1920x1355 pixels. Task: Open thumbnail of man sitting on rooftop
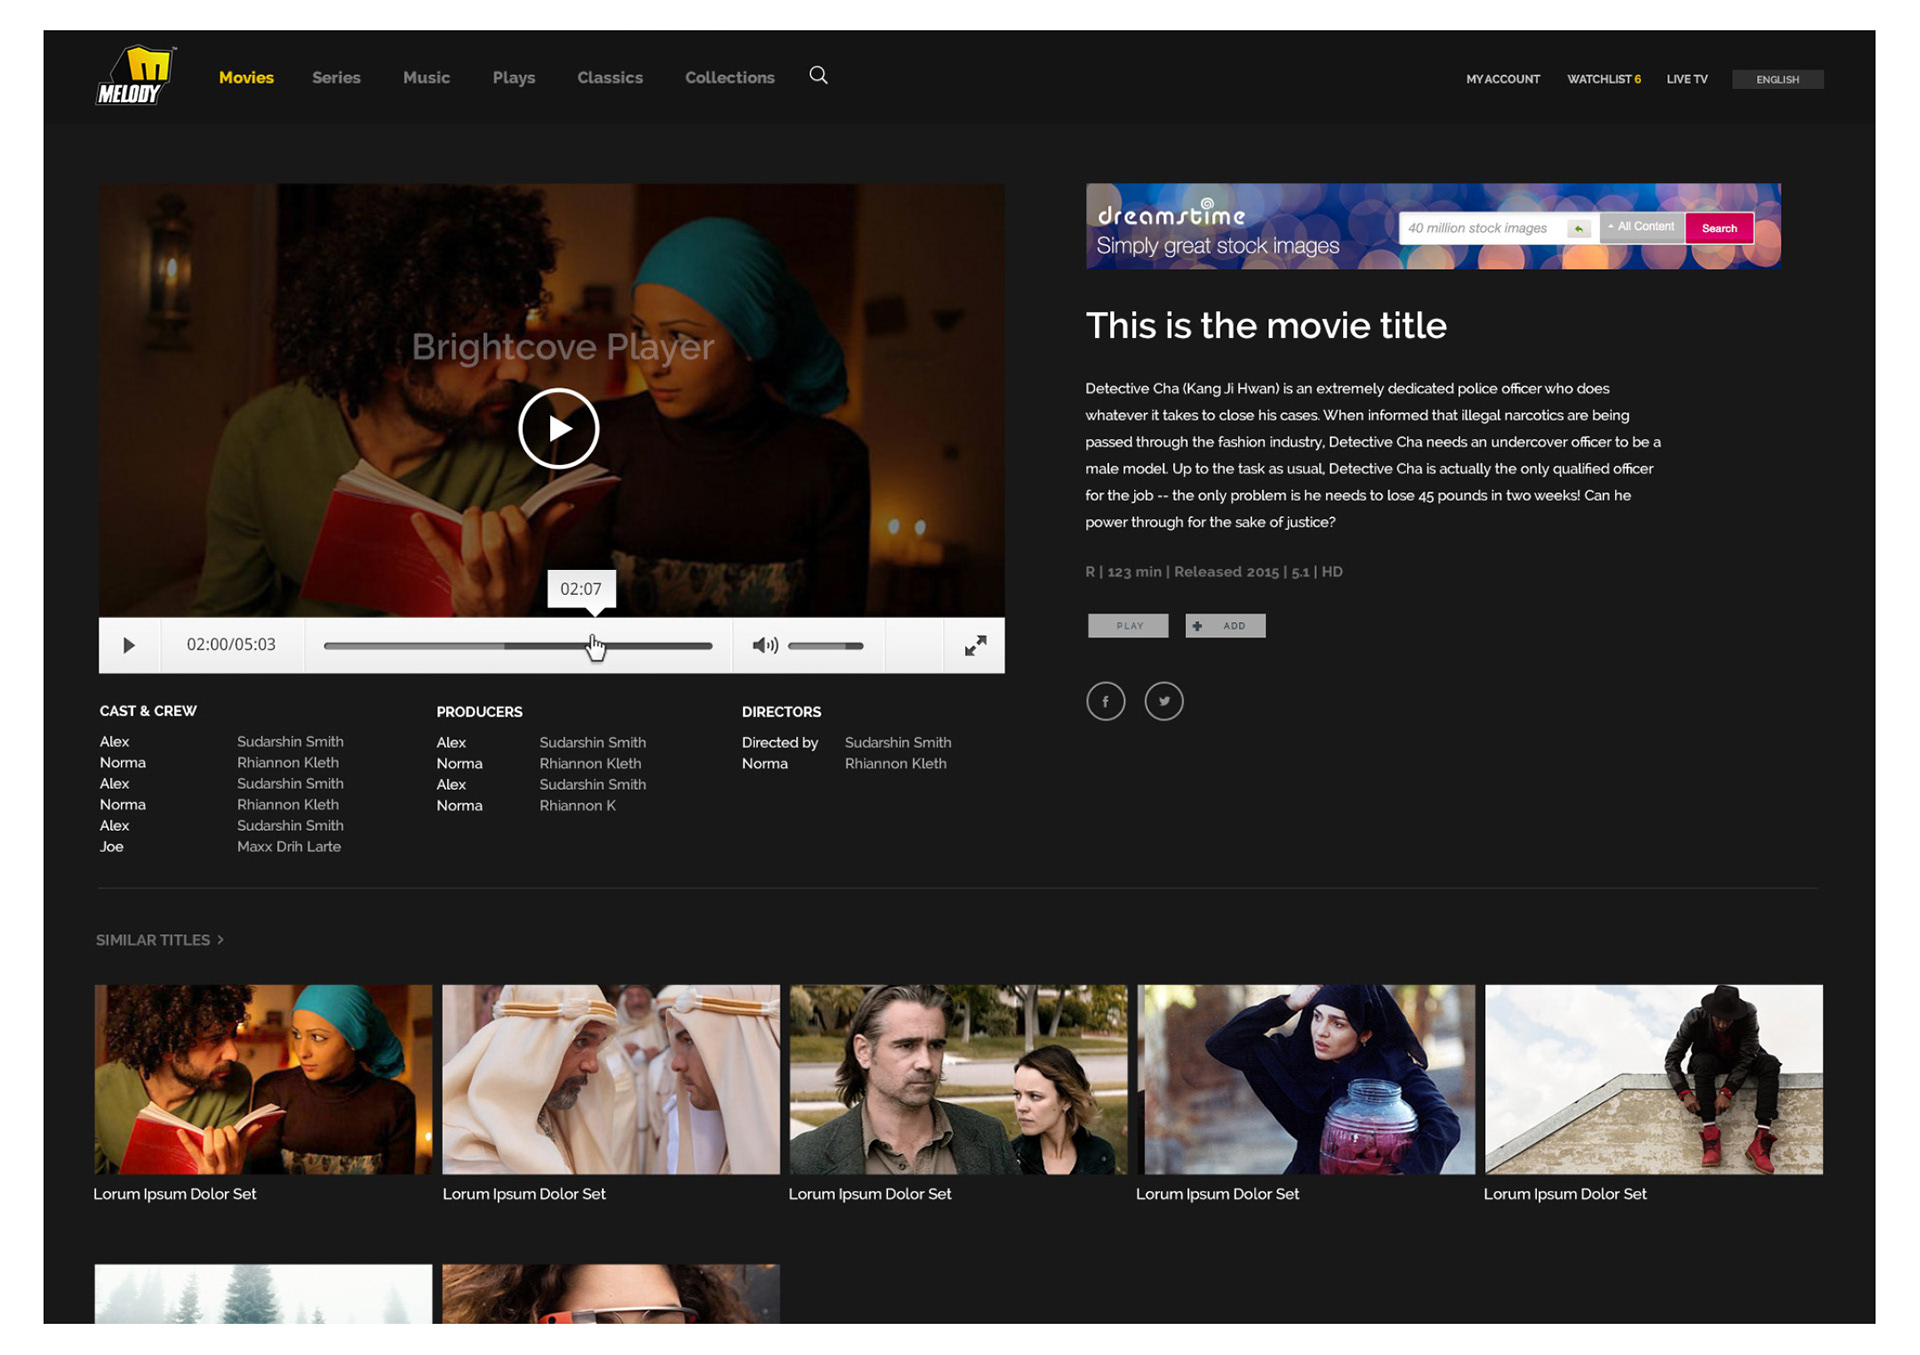coord(1654,1079)
